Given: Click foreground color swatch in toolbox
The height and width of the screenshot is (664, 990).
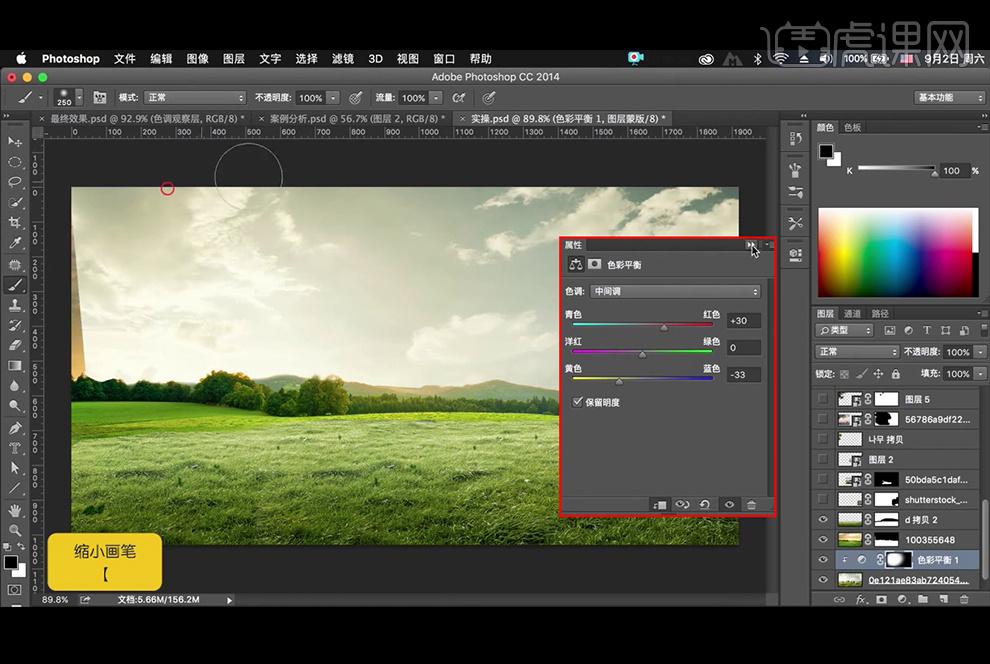Looking at the screenshot, I should [x=11, y=562].
